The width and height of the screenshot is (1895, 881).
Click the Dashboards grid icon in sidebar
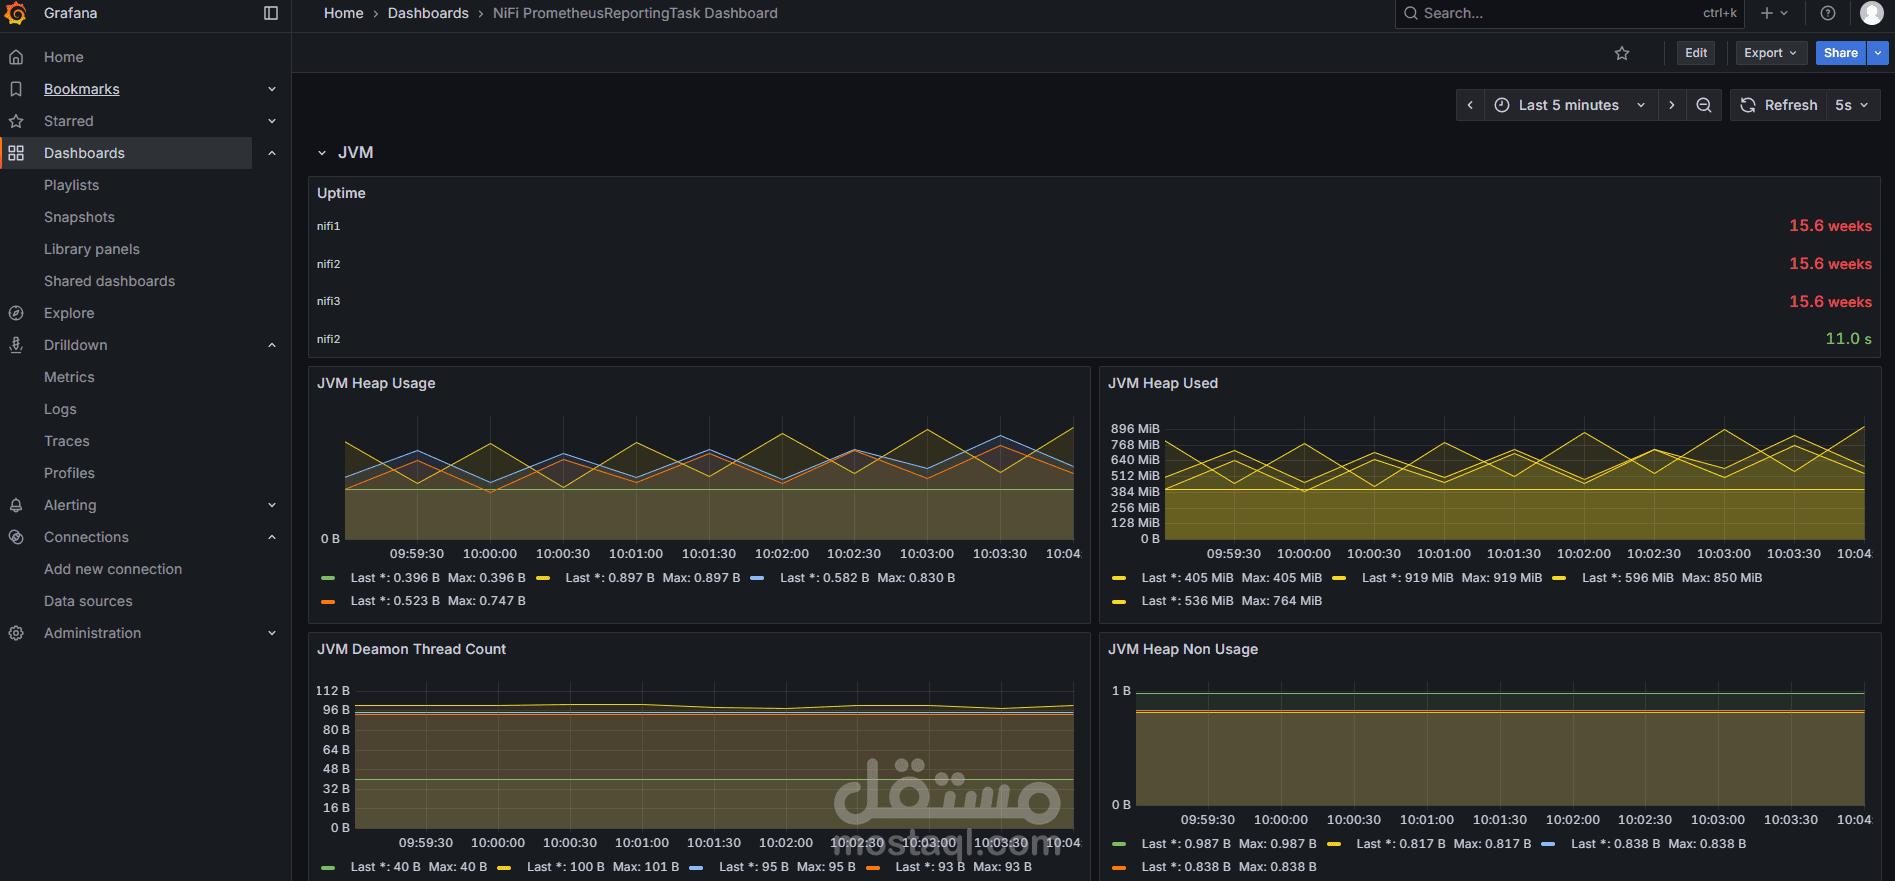16,153
